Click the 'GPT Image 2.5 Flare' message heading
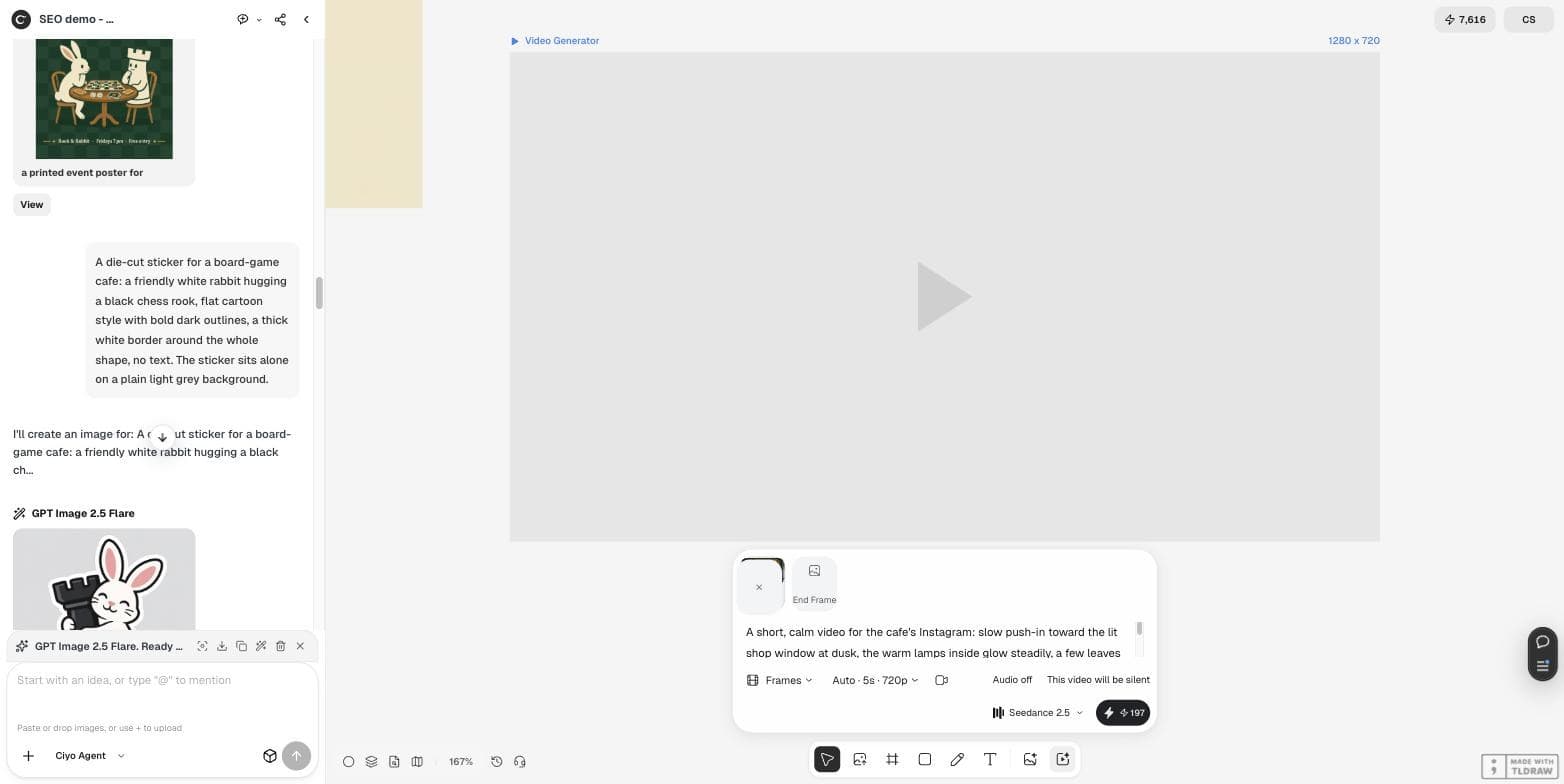 pos(83,513)
